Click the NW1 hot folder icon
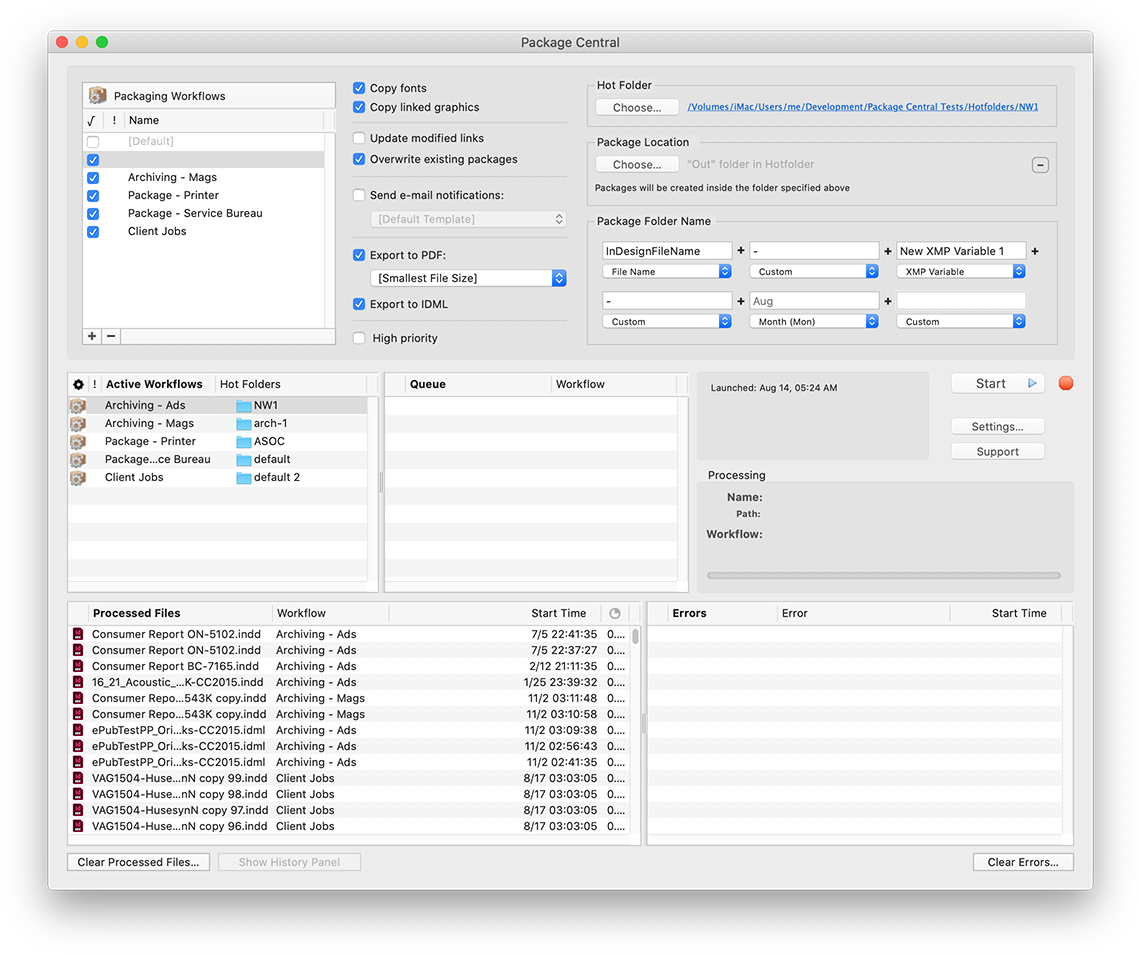Screen dimensions: 1141x957 tap(244, 406)
